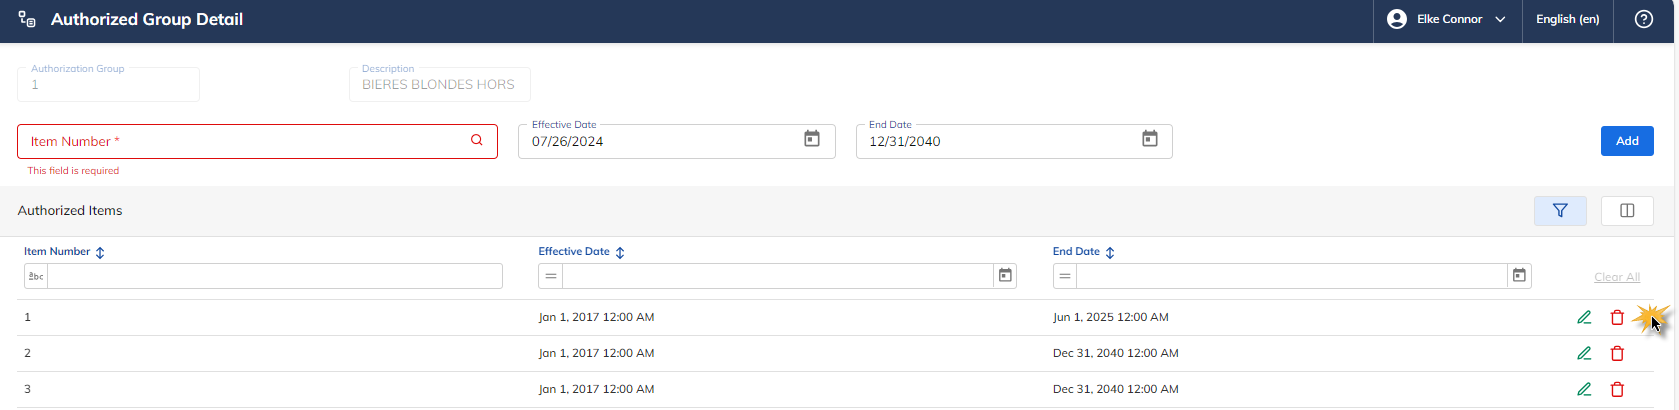Open the Effective Date calendar picker
Image resolution: width=1679 pixels, height=410 pixels.
812,139
